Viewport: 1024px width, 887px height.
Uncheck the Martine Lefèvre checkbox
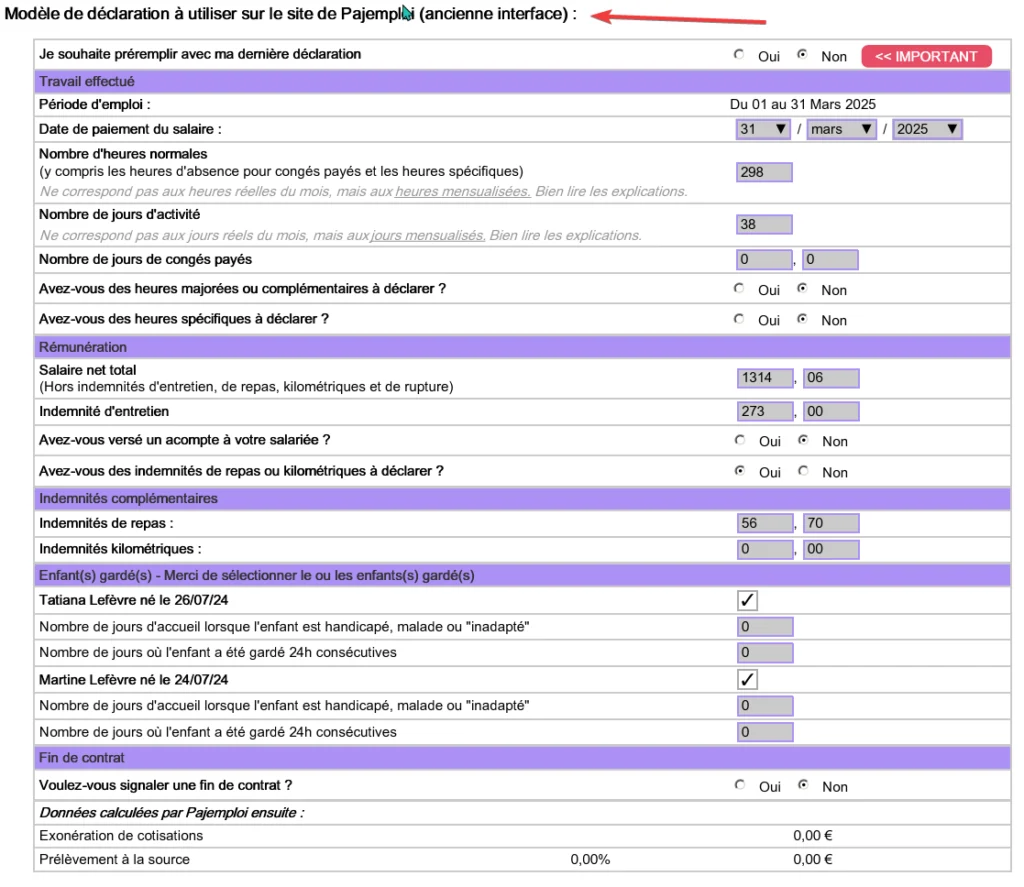[747, 680]
